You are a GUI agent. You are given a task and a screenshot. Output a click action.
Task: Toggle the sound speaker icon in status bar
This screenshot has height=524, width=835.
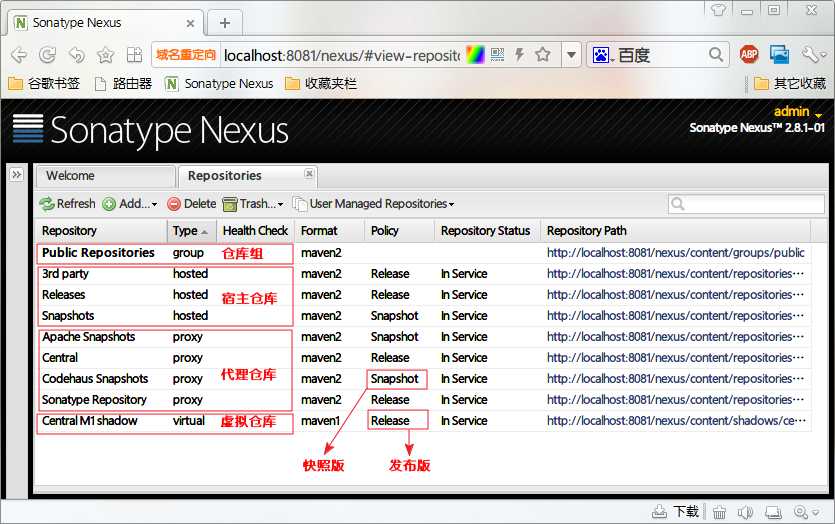pos(745,512)
